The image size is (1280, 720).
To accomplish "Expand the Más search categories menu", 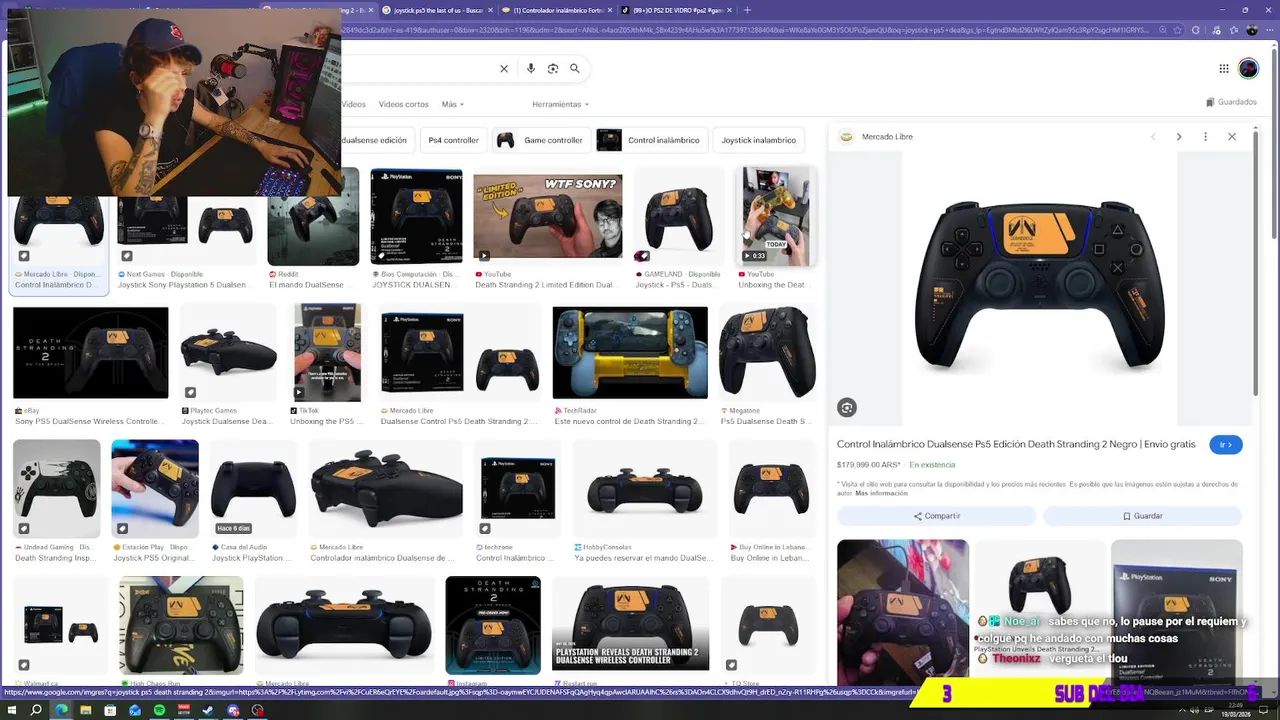I will tap(453, 104).
